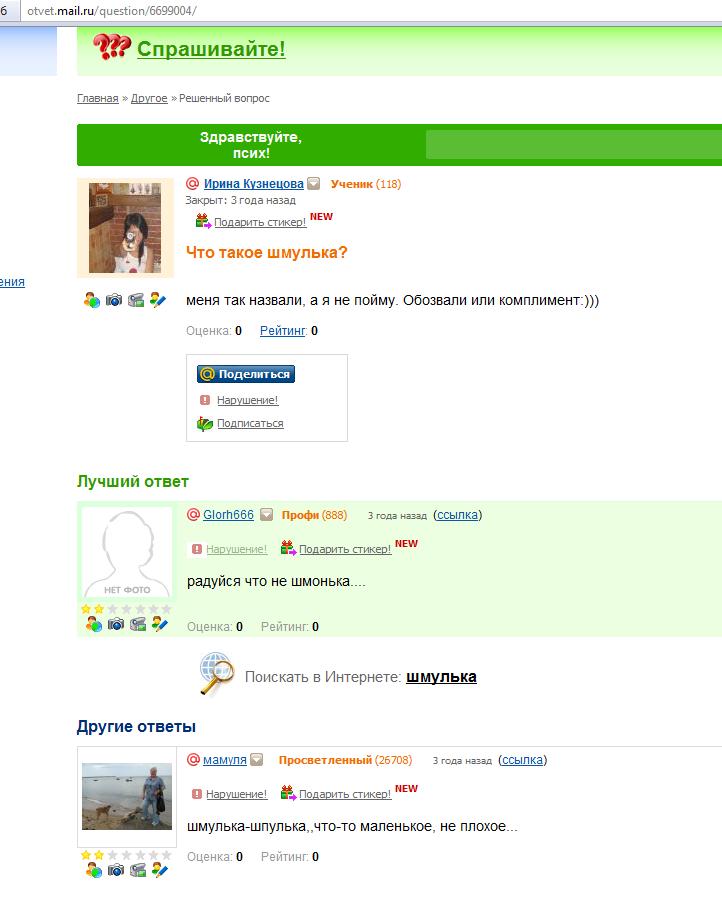This screenshot has width=722, height=922.
Task: Go to Главная breadcrumb
Action: click(98, 98)
